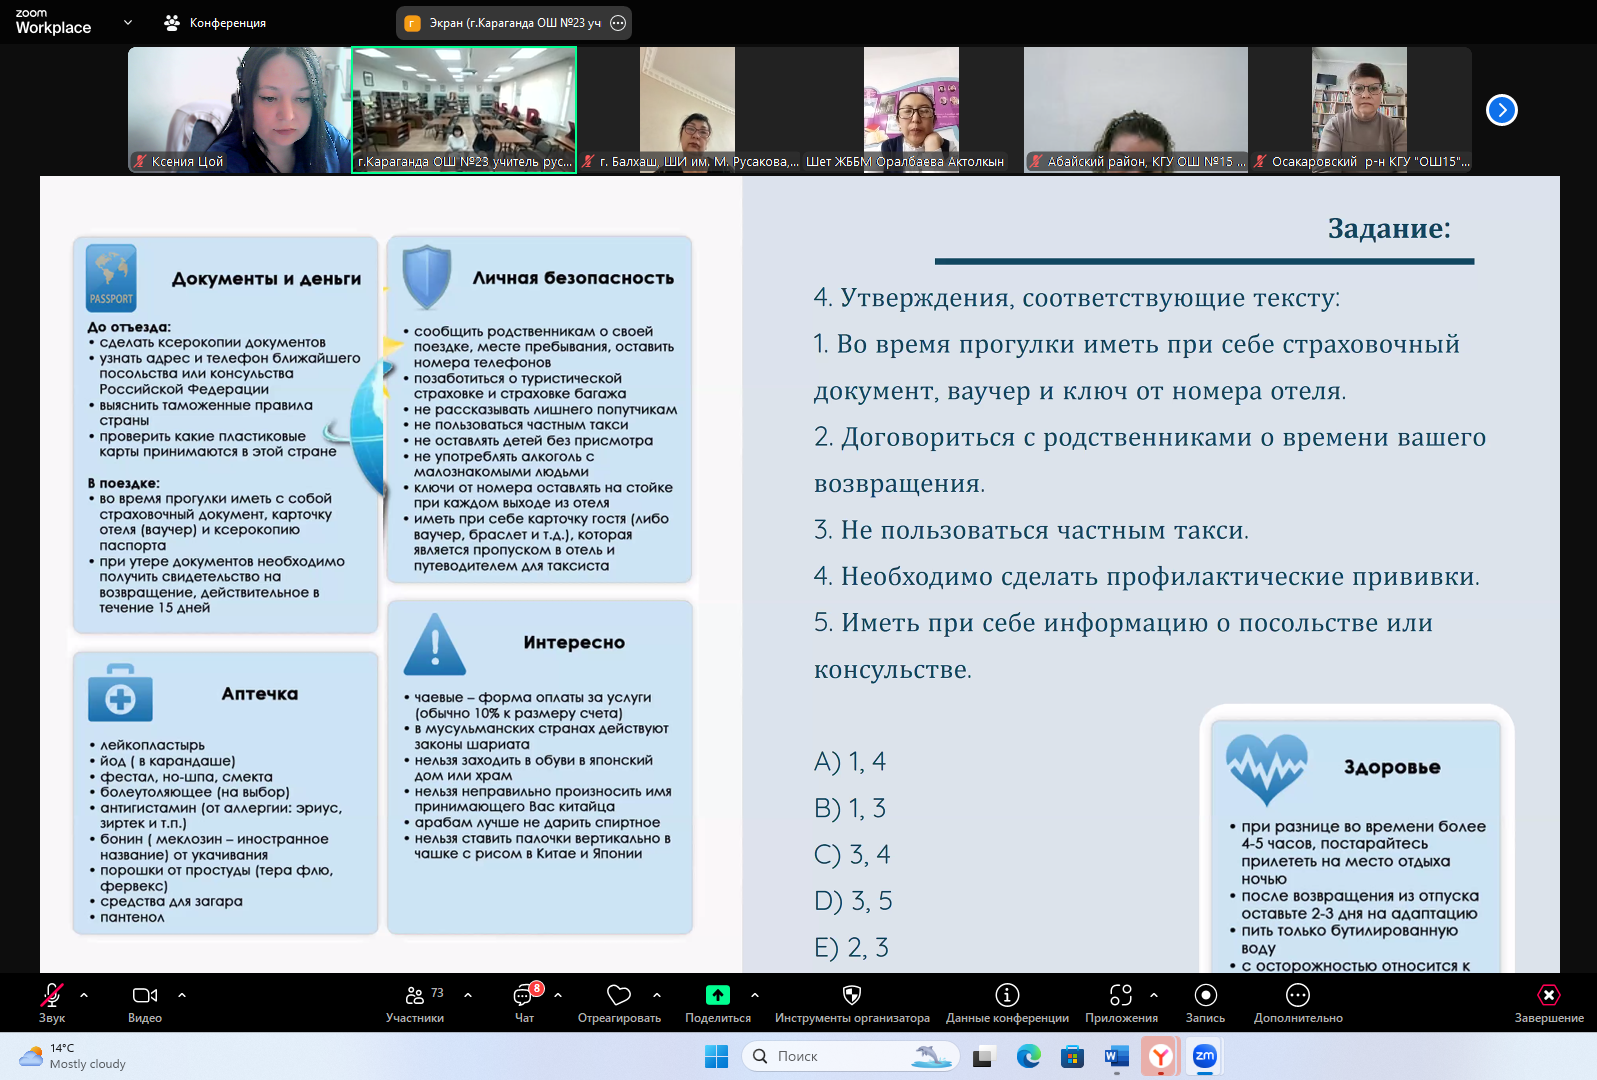The width and height of the screenshot is (1597, 1080).
Task: Open the Конференция tab at top
Action: pyautogui.click(x=215, y=22)
